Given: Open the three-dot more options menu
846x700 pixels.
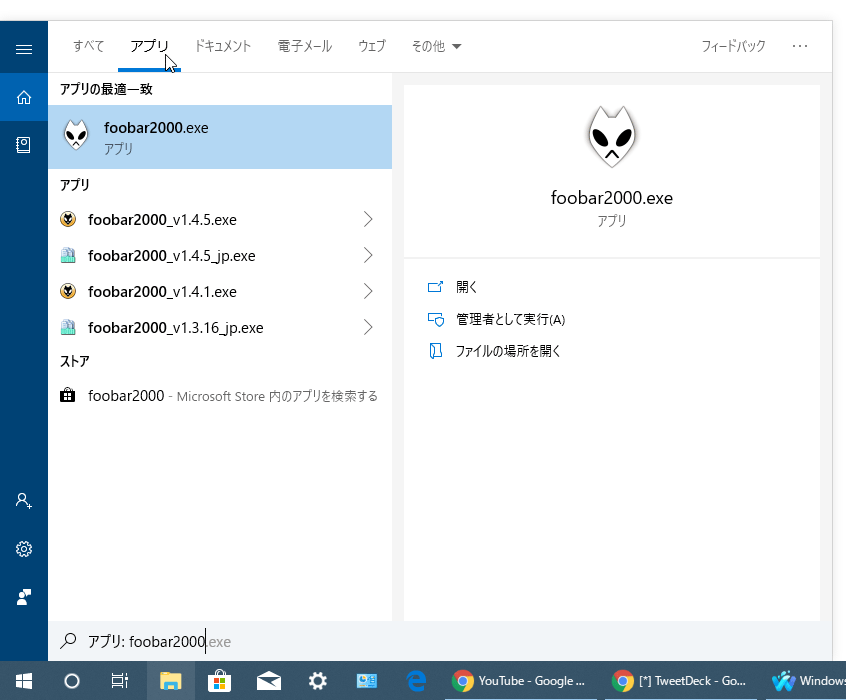Looking at the screenshot, I should (x=800, y=46).
